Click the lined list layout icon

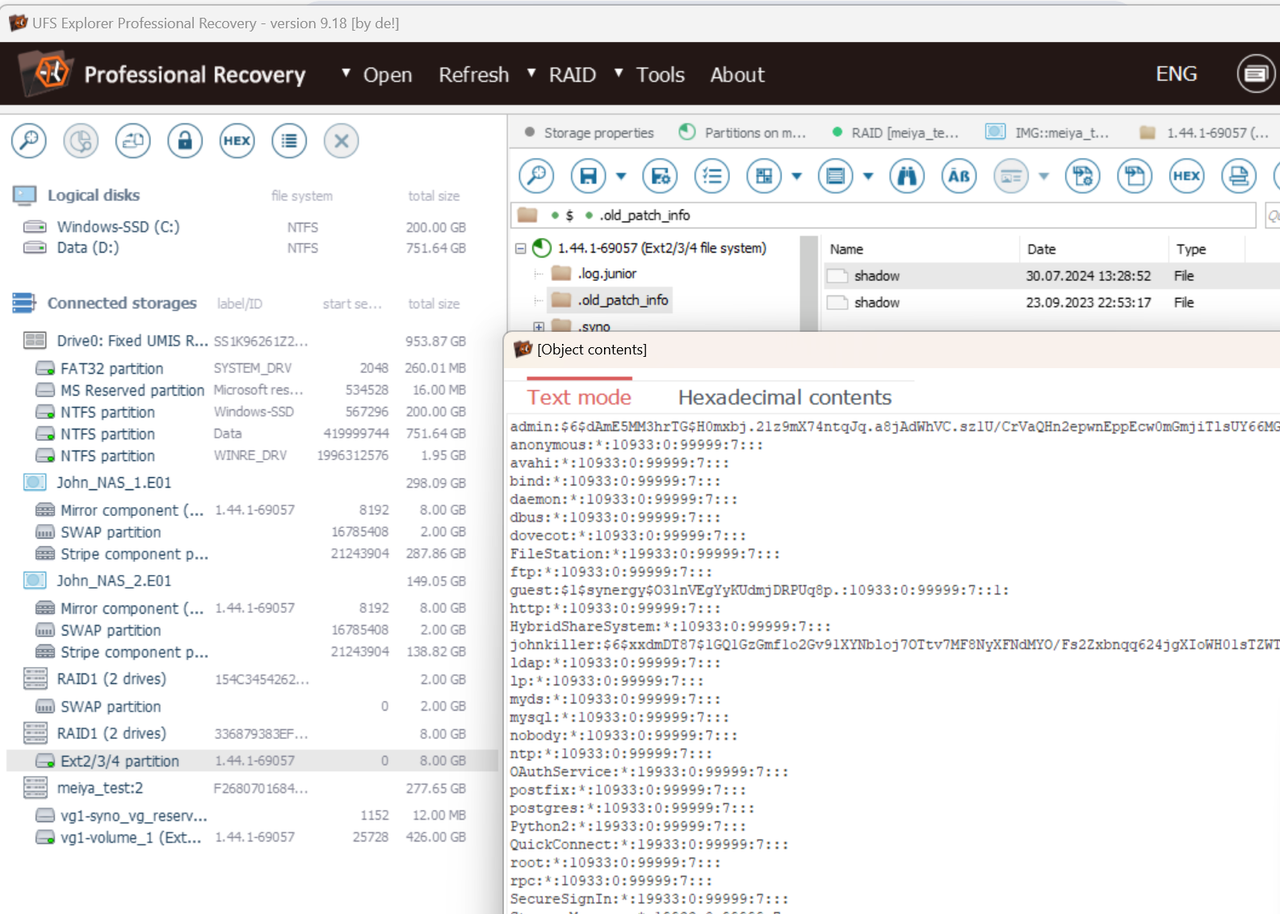tap(835, 177)
